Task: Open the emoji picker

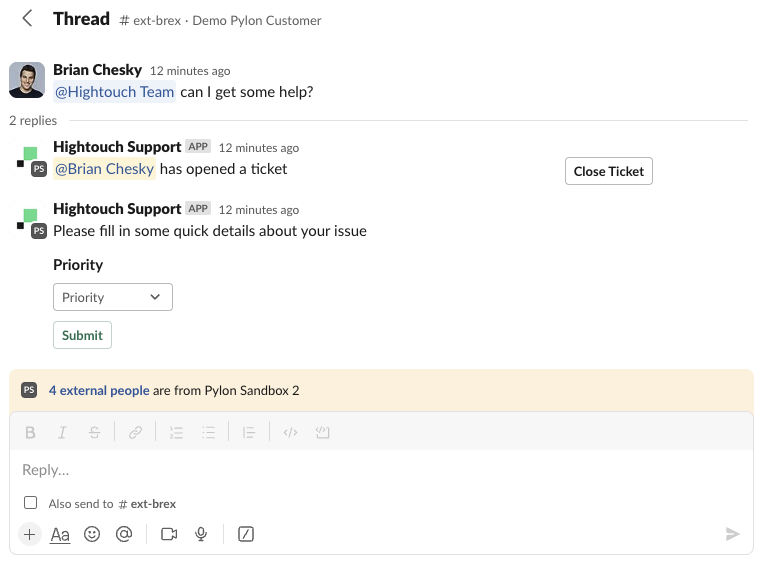Action: point(92,534)
